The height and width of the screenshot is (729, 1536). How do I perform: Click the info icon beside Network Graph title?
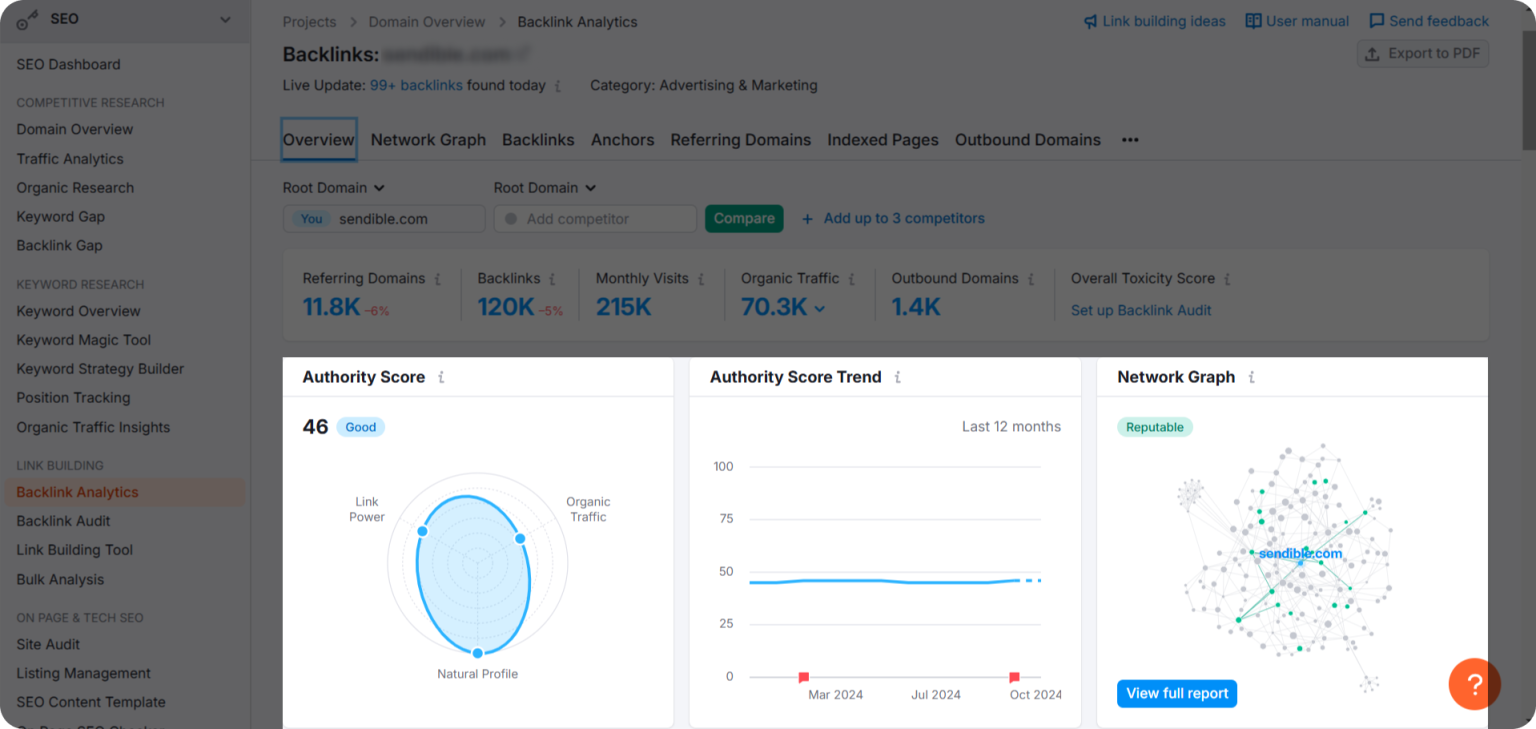1251,377
